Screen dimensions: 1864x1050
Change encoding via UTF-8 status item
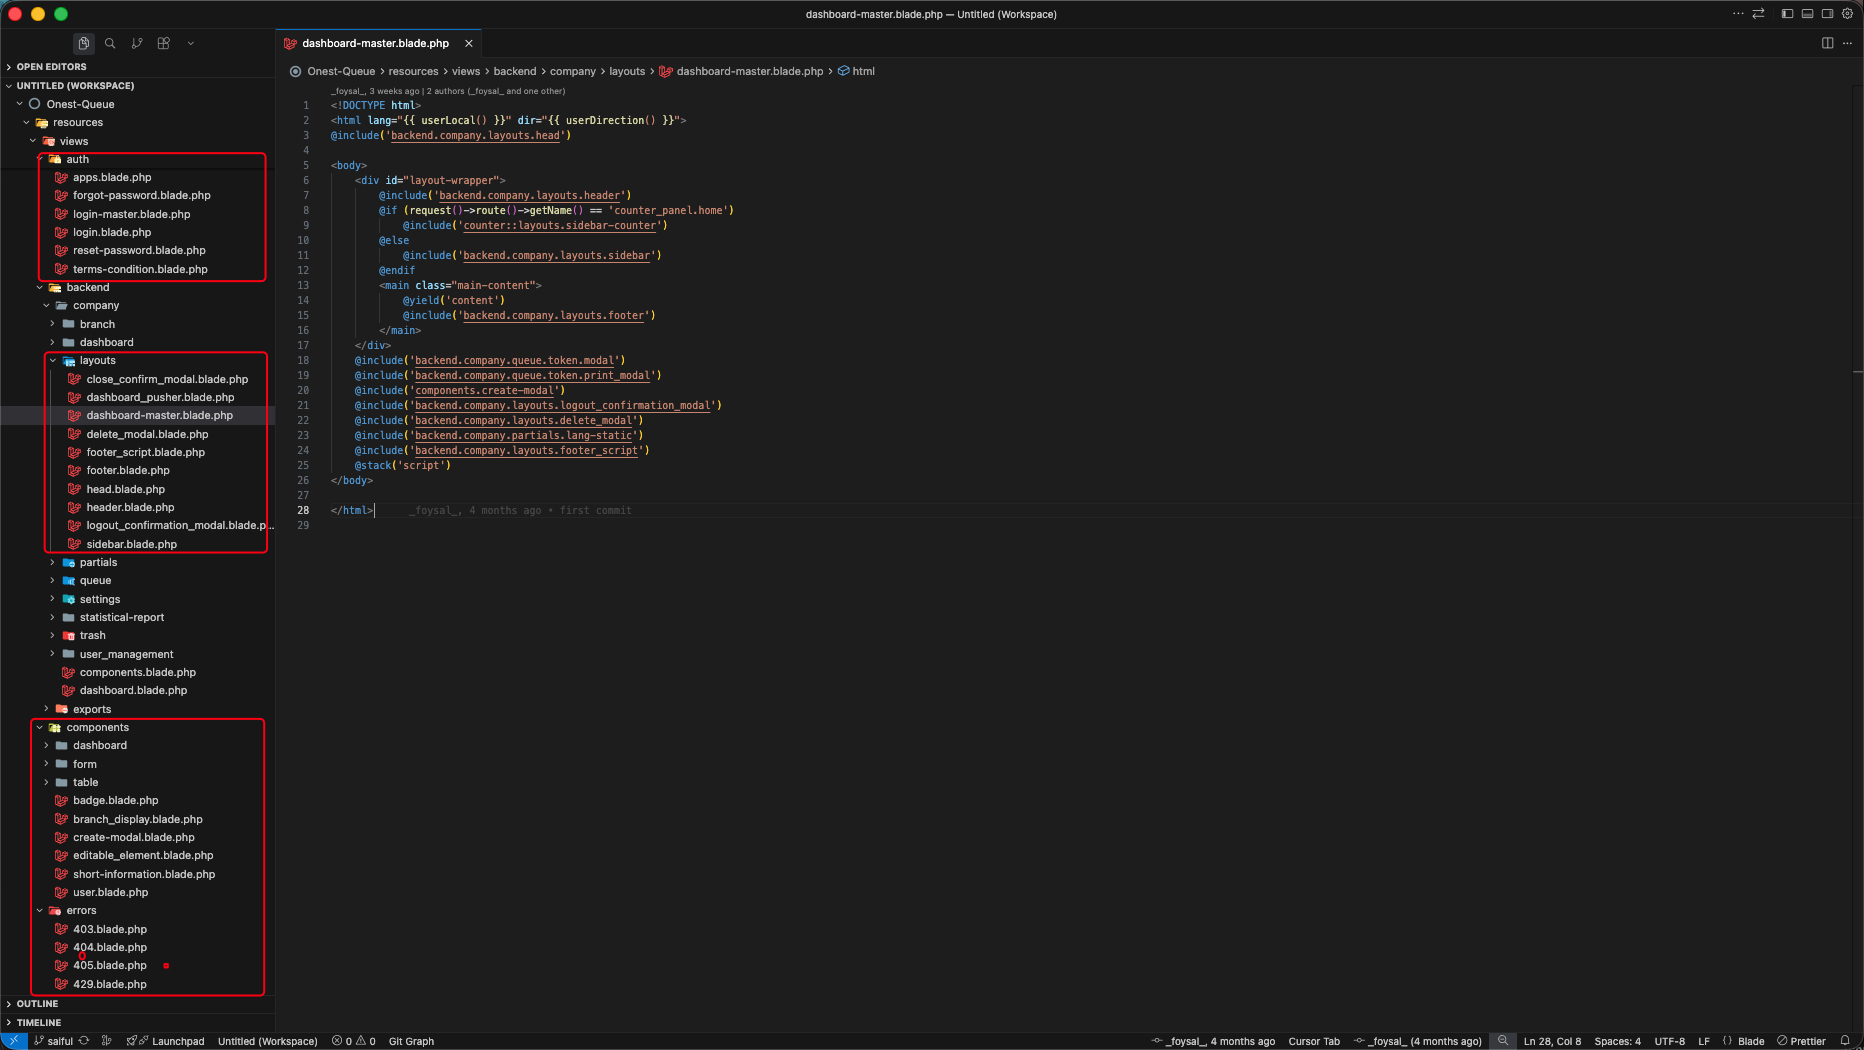1669,1041
